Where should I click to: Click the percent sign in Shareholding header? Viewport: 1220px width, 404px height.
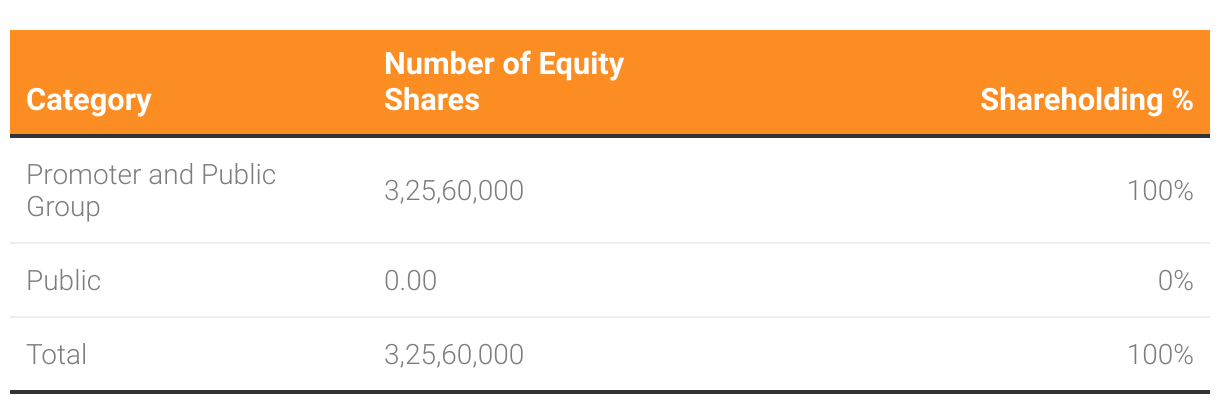(1182, 100)
